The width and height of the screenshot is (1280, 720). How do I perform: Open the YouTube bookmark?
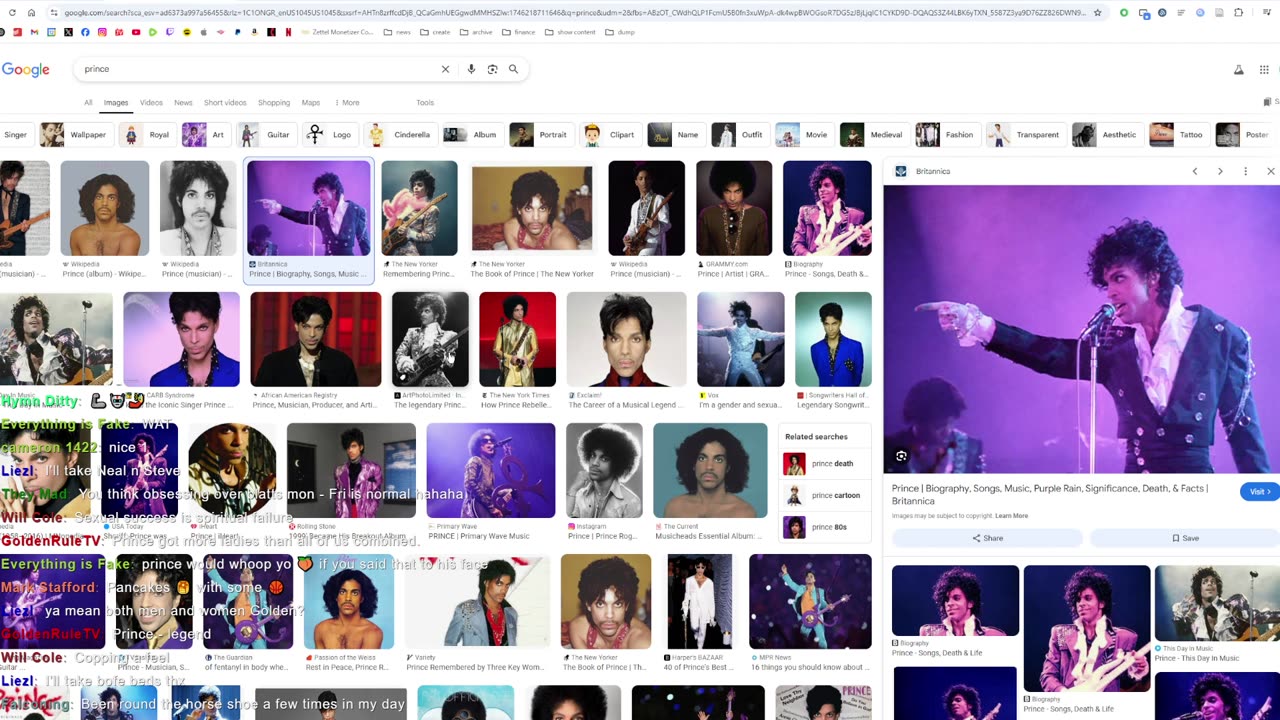(x=136, y=32)
